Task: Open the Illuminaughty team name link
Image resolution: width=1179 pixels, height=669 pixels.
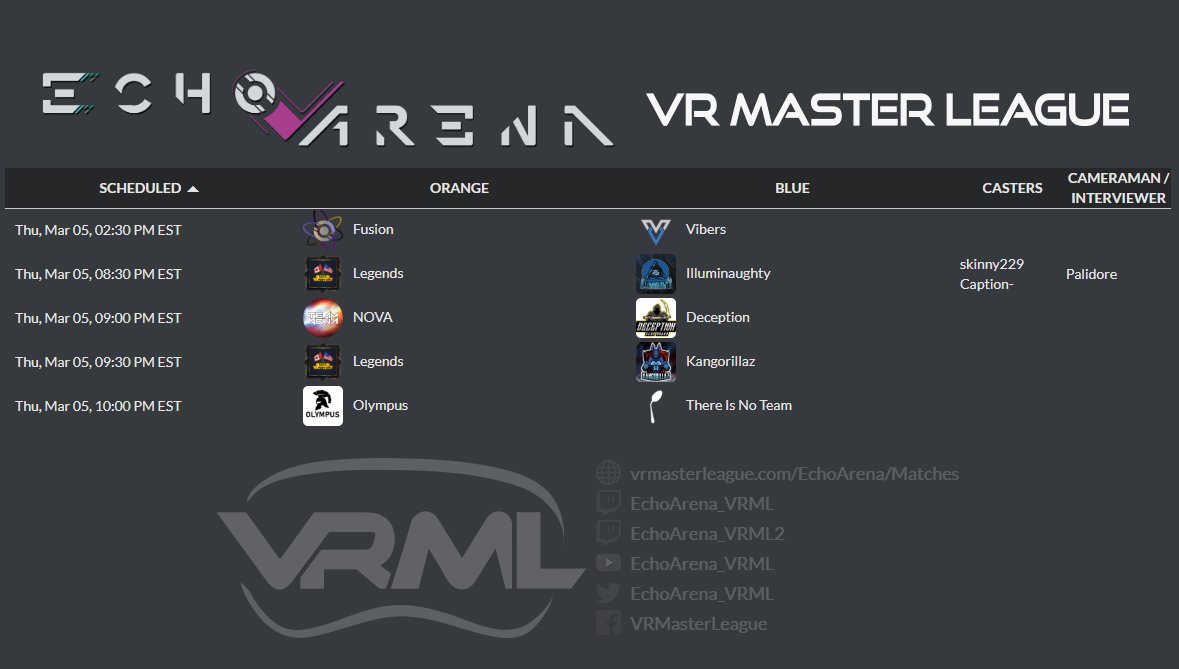Action: click(x=728, y=274)
